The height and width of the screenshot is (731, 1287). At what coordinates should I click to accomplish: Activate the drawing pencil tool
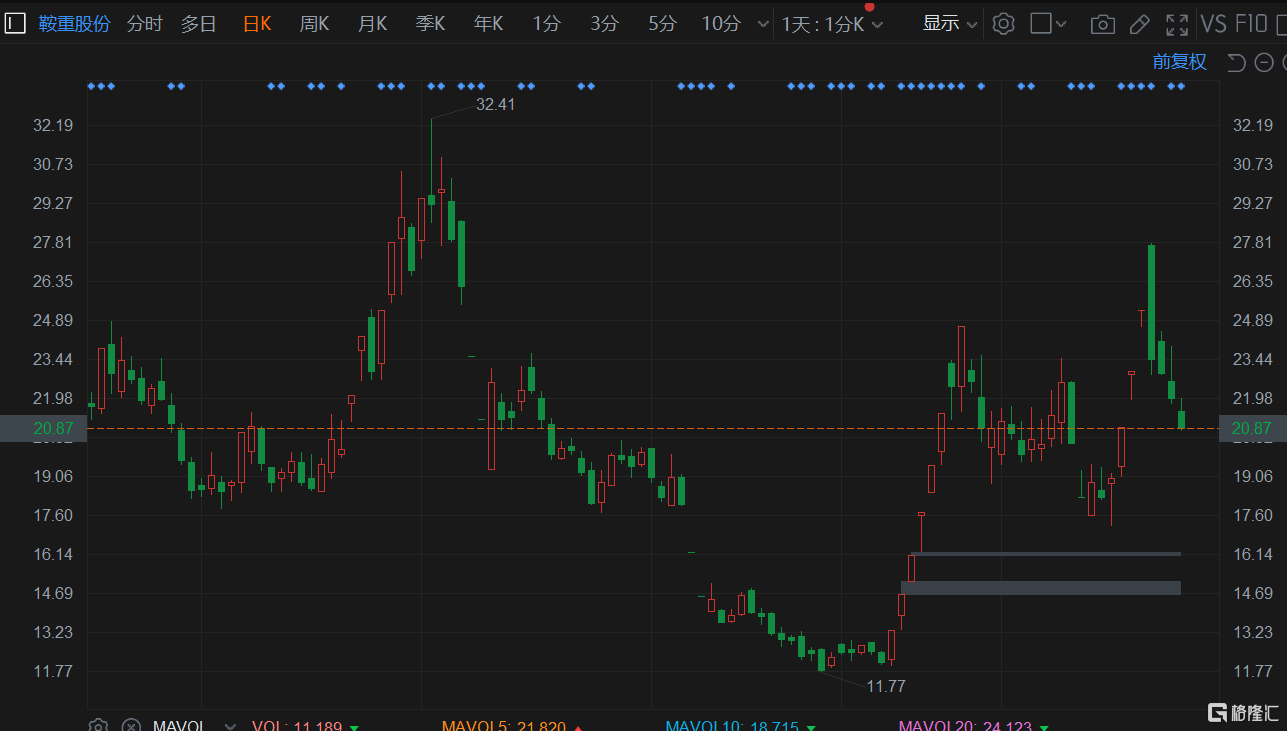pyautogui.click(x=1139, y=24)
